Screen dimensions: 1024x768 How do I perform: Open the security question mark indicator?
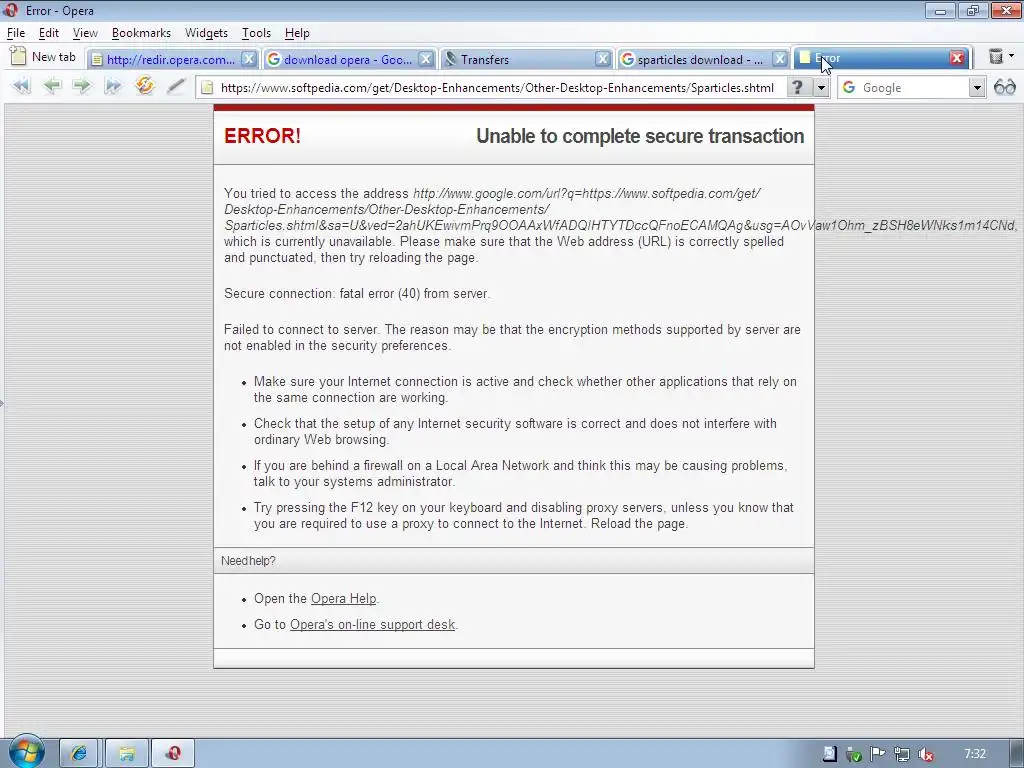[x=797, y=88]
